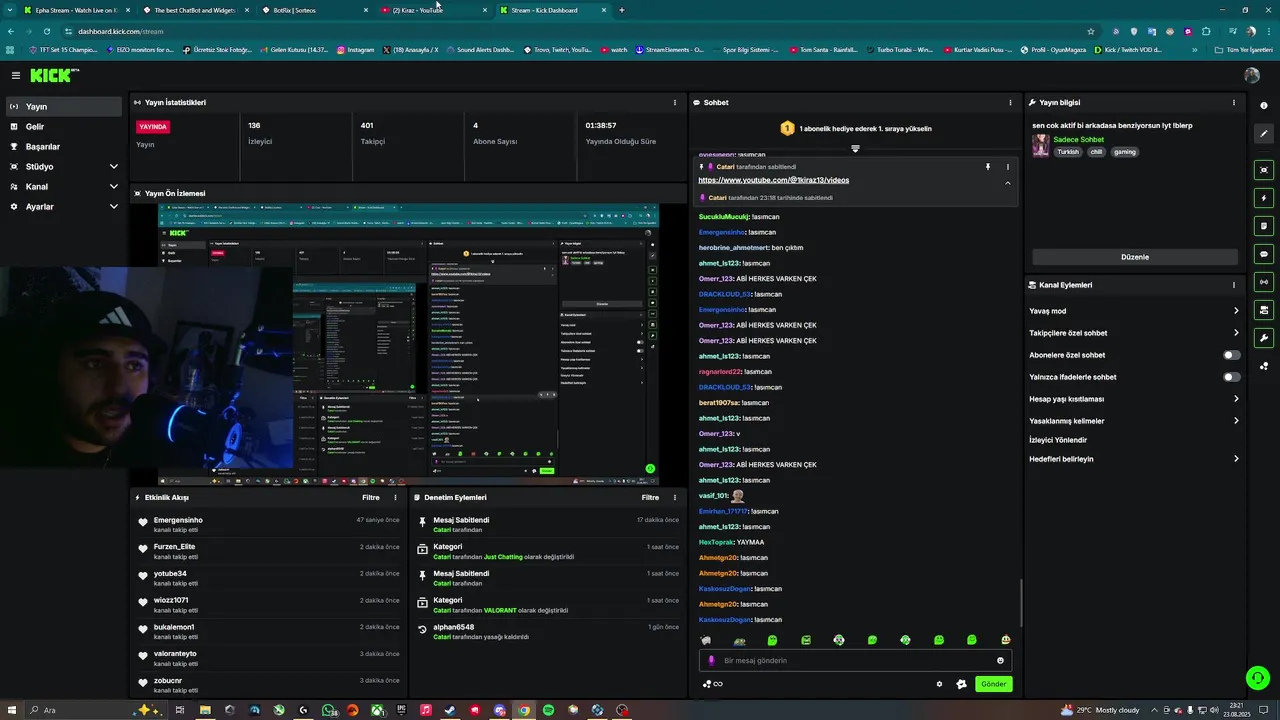Click the pencil edit icon in the right sidebar
Viewport: 1280px width, 720px height.
point(1264,133)
